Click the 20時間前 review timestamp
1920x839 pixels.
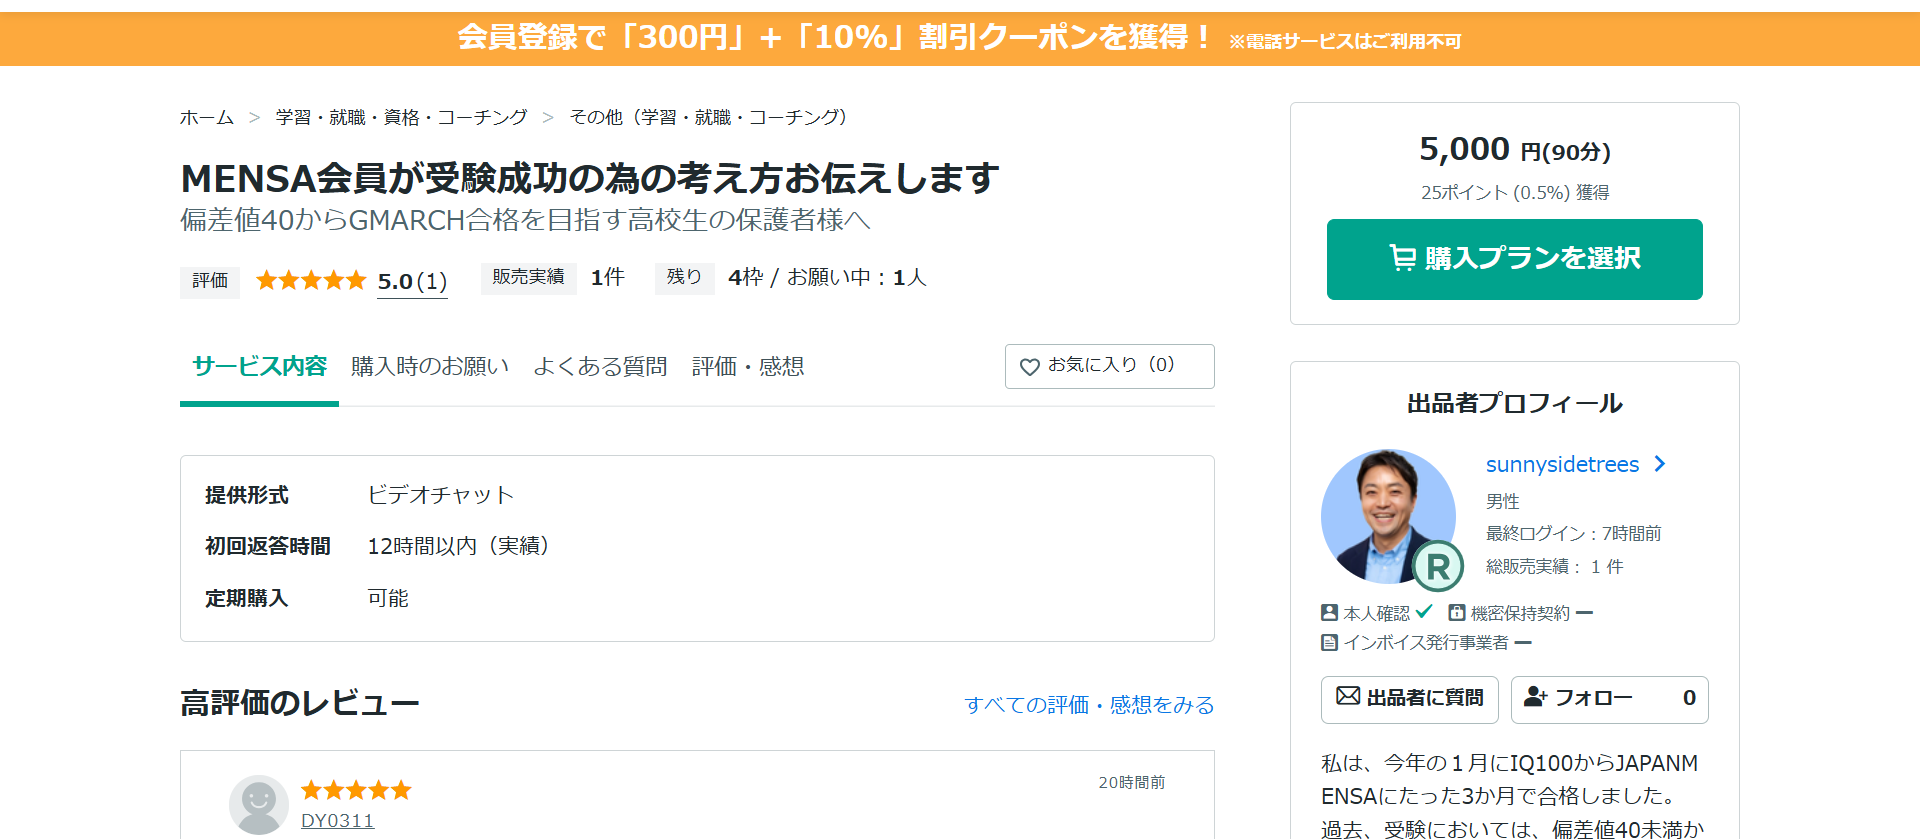pyautogui.click(x=1132, y=782)
